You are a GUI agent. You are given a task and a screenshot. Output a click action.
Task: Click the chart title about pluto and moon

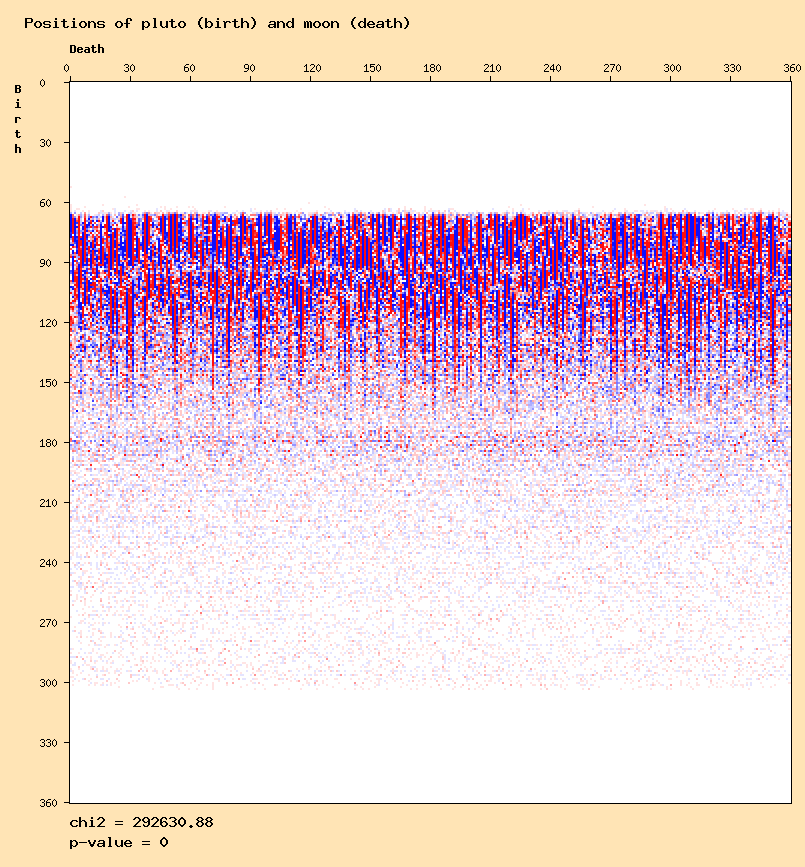217,23
